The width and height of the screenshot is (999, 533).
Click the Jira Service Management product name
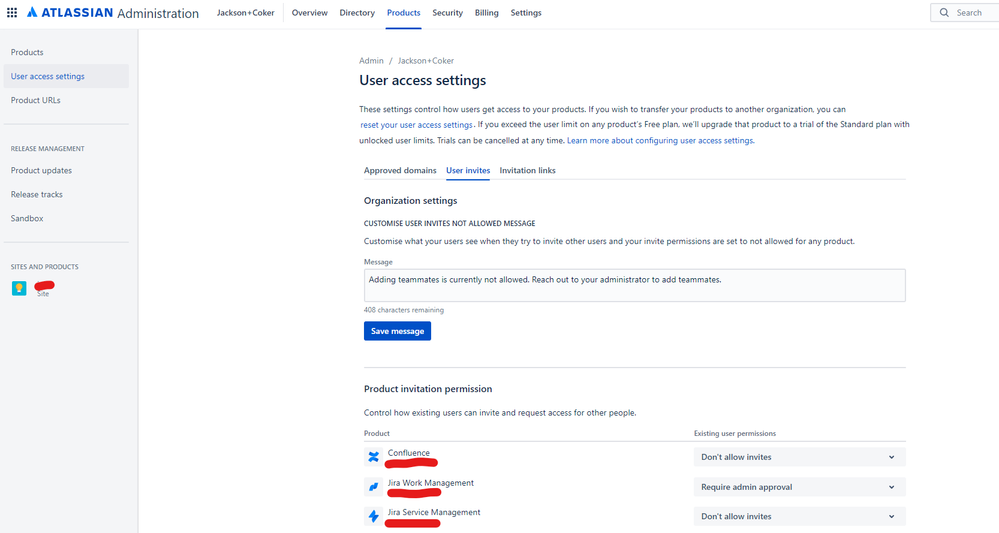[434, 512]
